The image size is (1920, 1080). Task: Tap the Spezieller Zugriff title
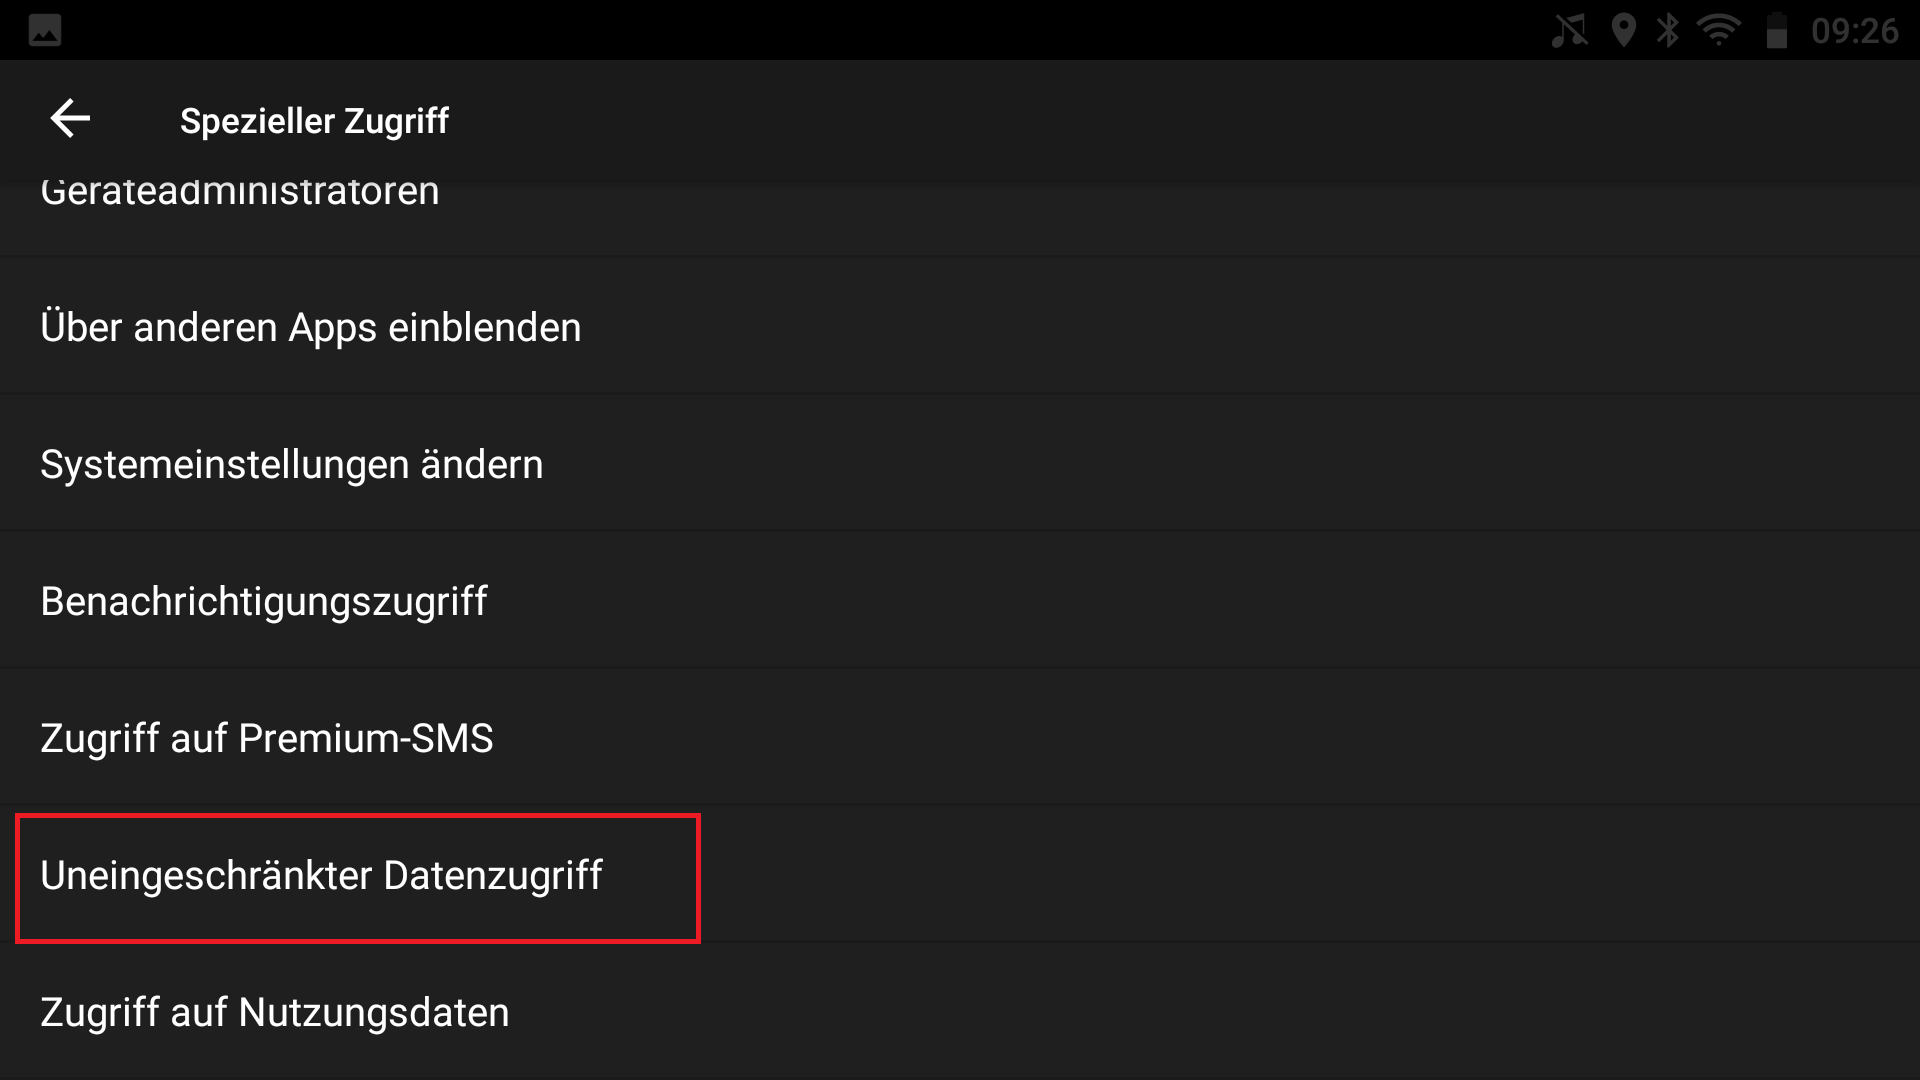click(x=314, y=120)
